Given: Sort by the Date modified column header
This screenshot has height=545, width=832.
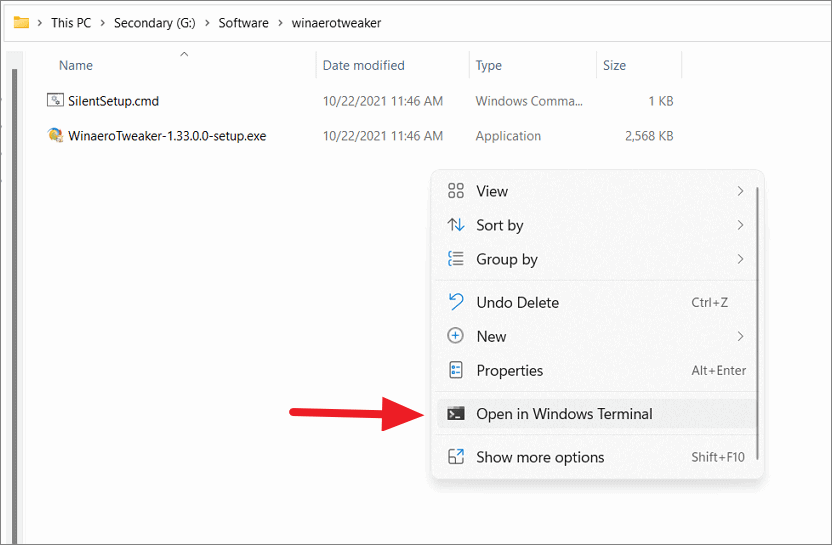Looking at the screenshot, I should click(363, 65).
